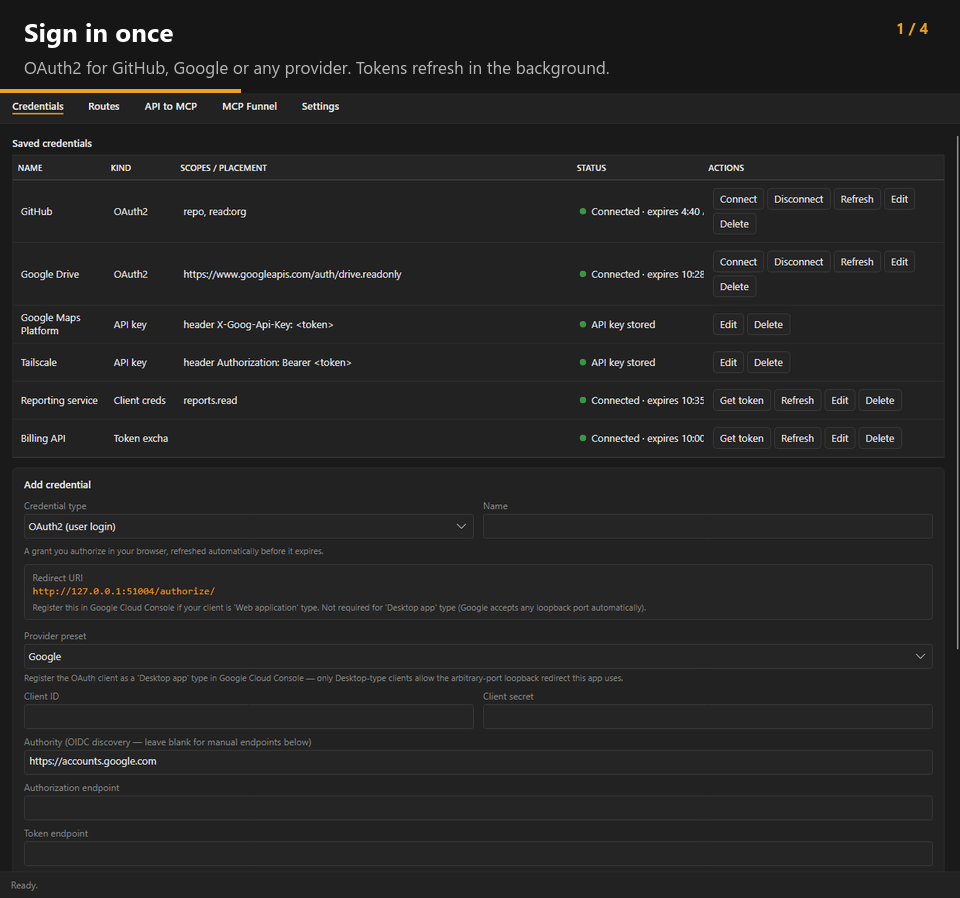This screenshot has width=960, height=898.
Task: Delete the Google Maps Platform credential
Action: click(x=768, y=324)
